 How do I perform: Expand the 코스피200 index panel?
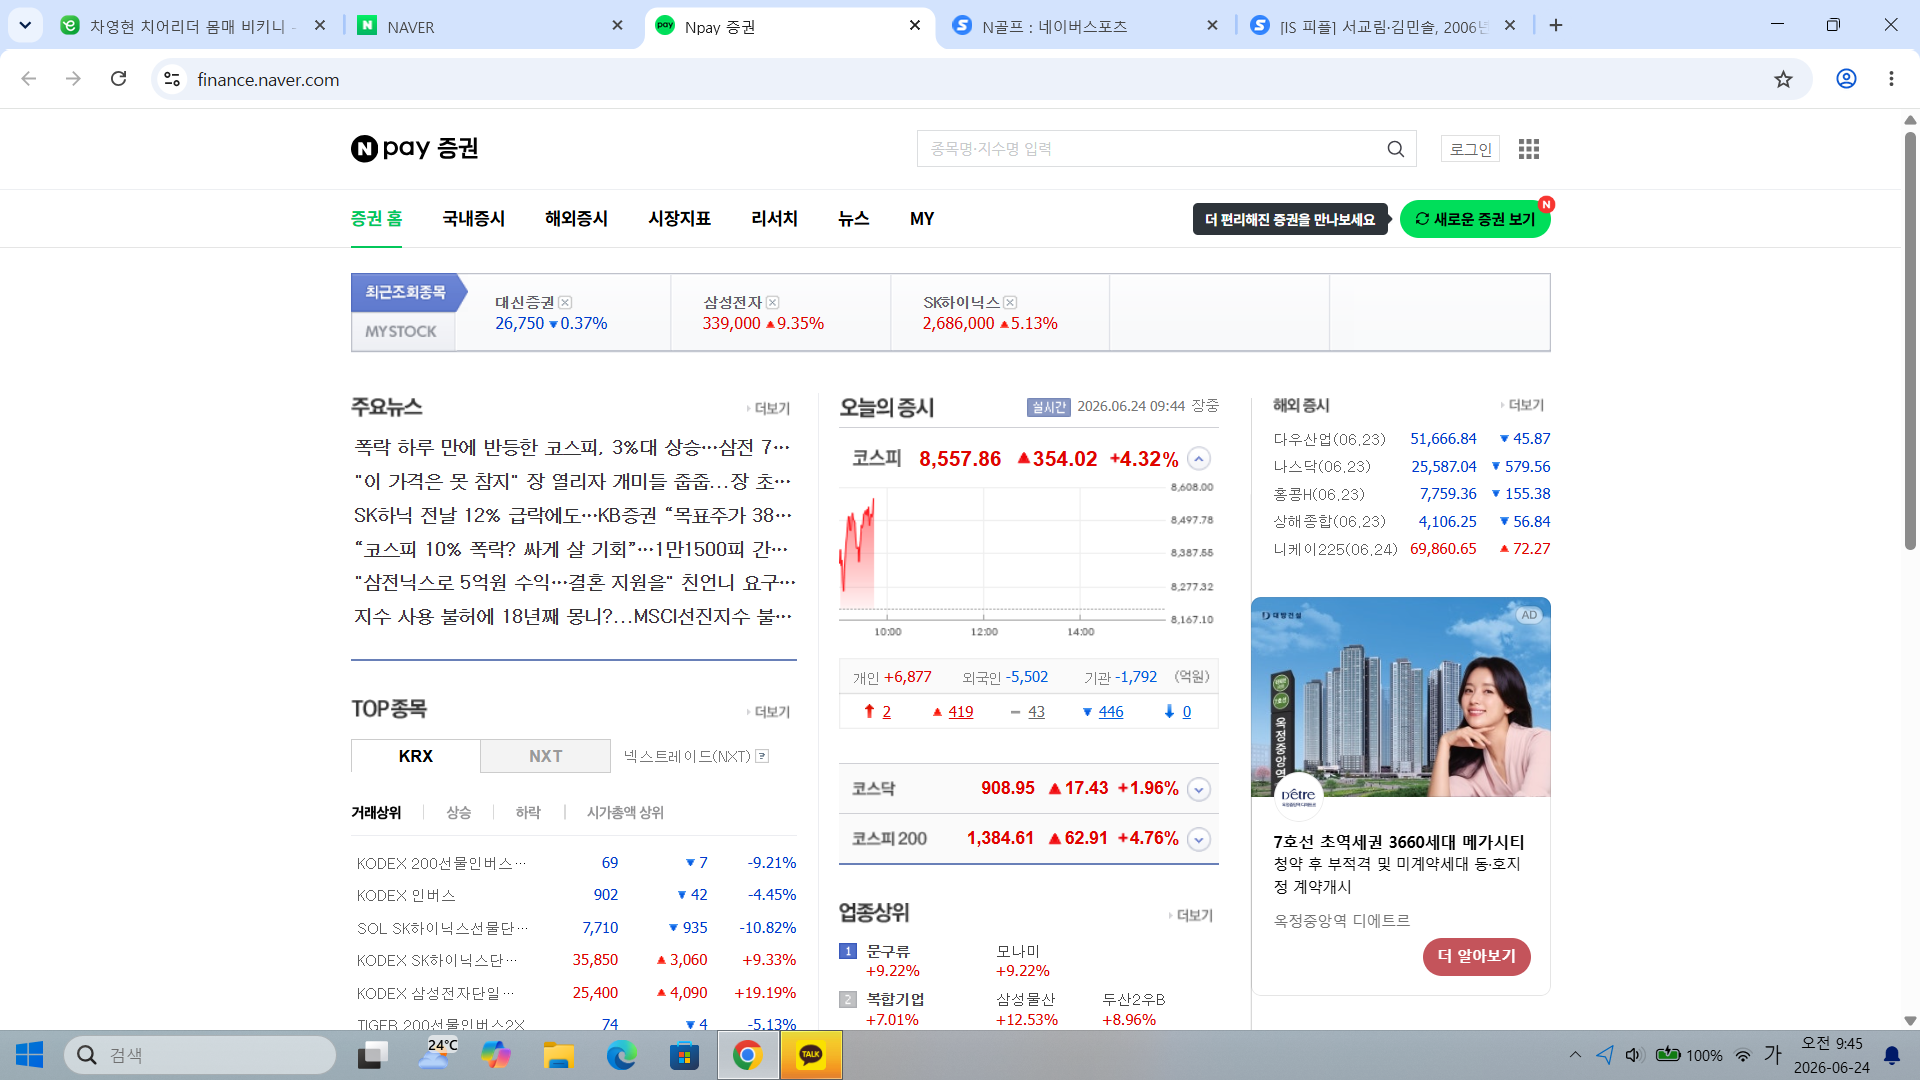coord(1199,839)
